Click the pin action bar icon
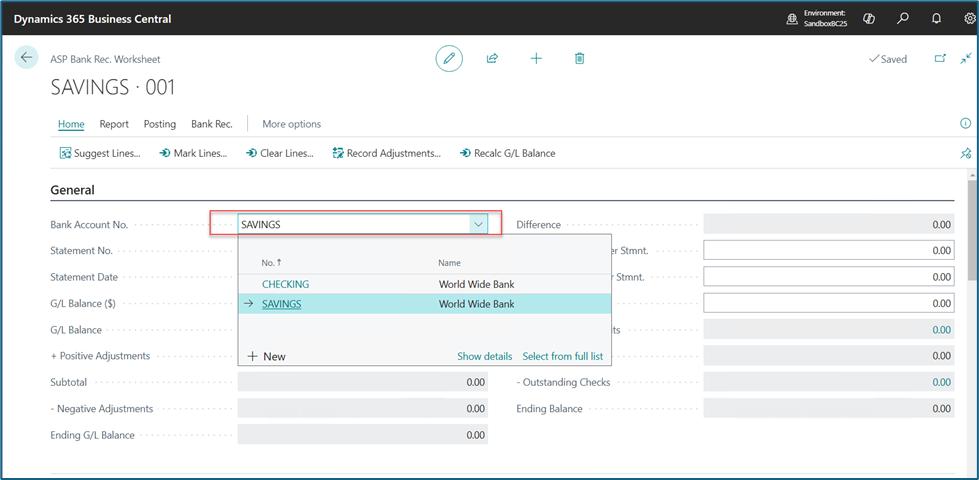This screenshot has width=979, height=480. (965, 153)
